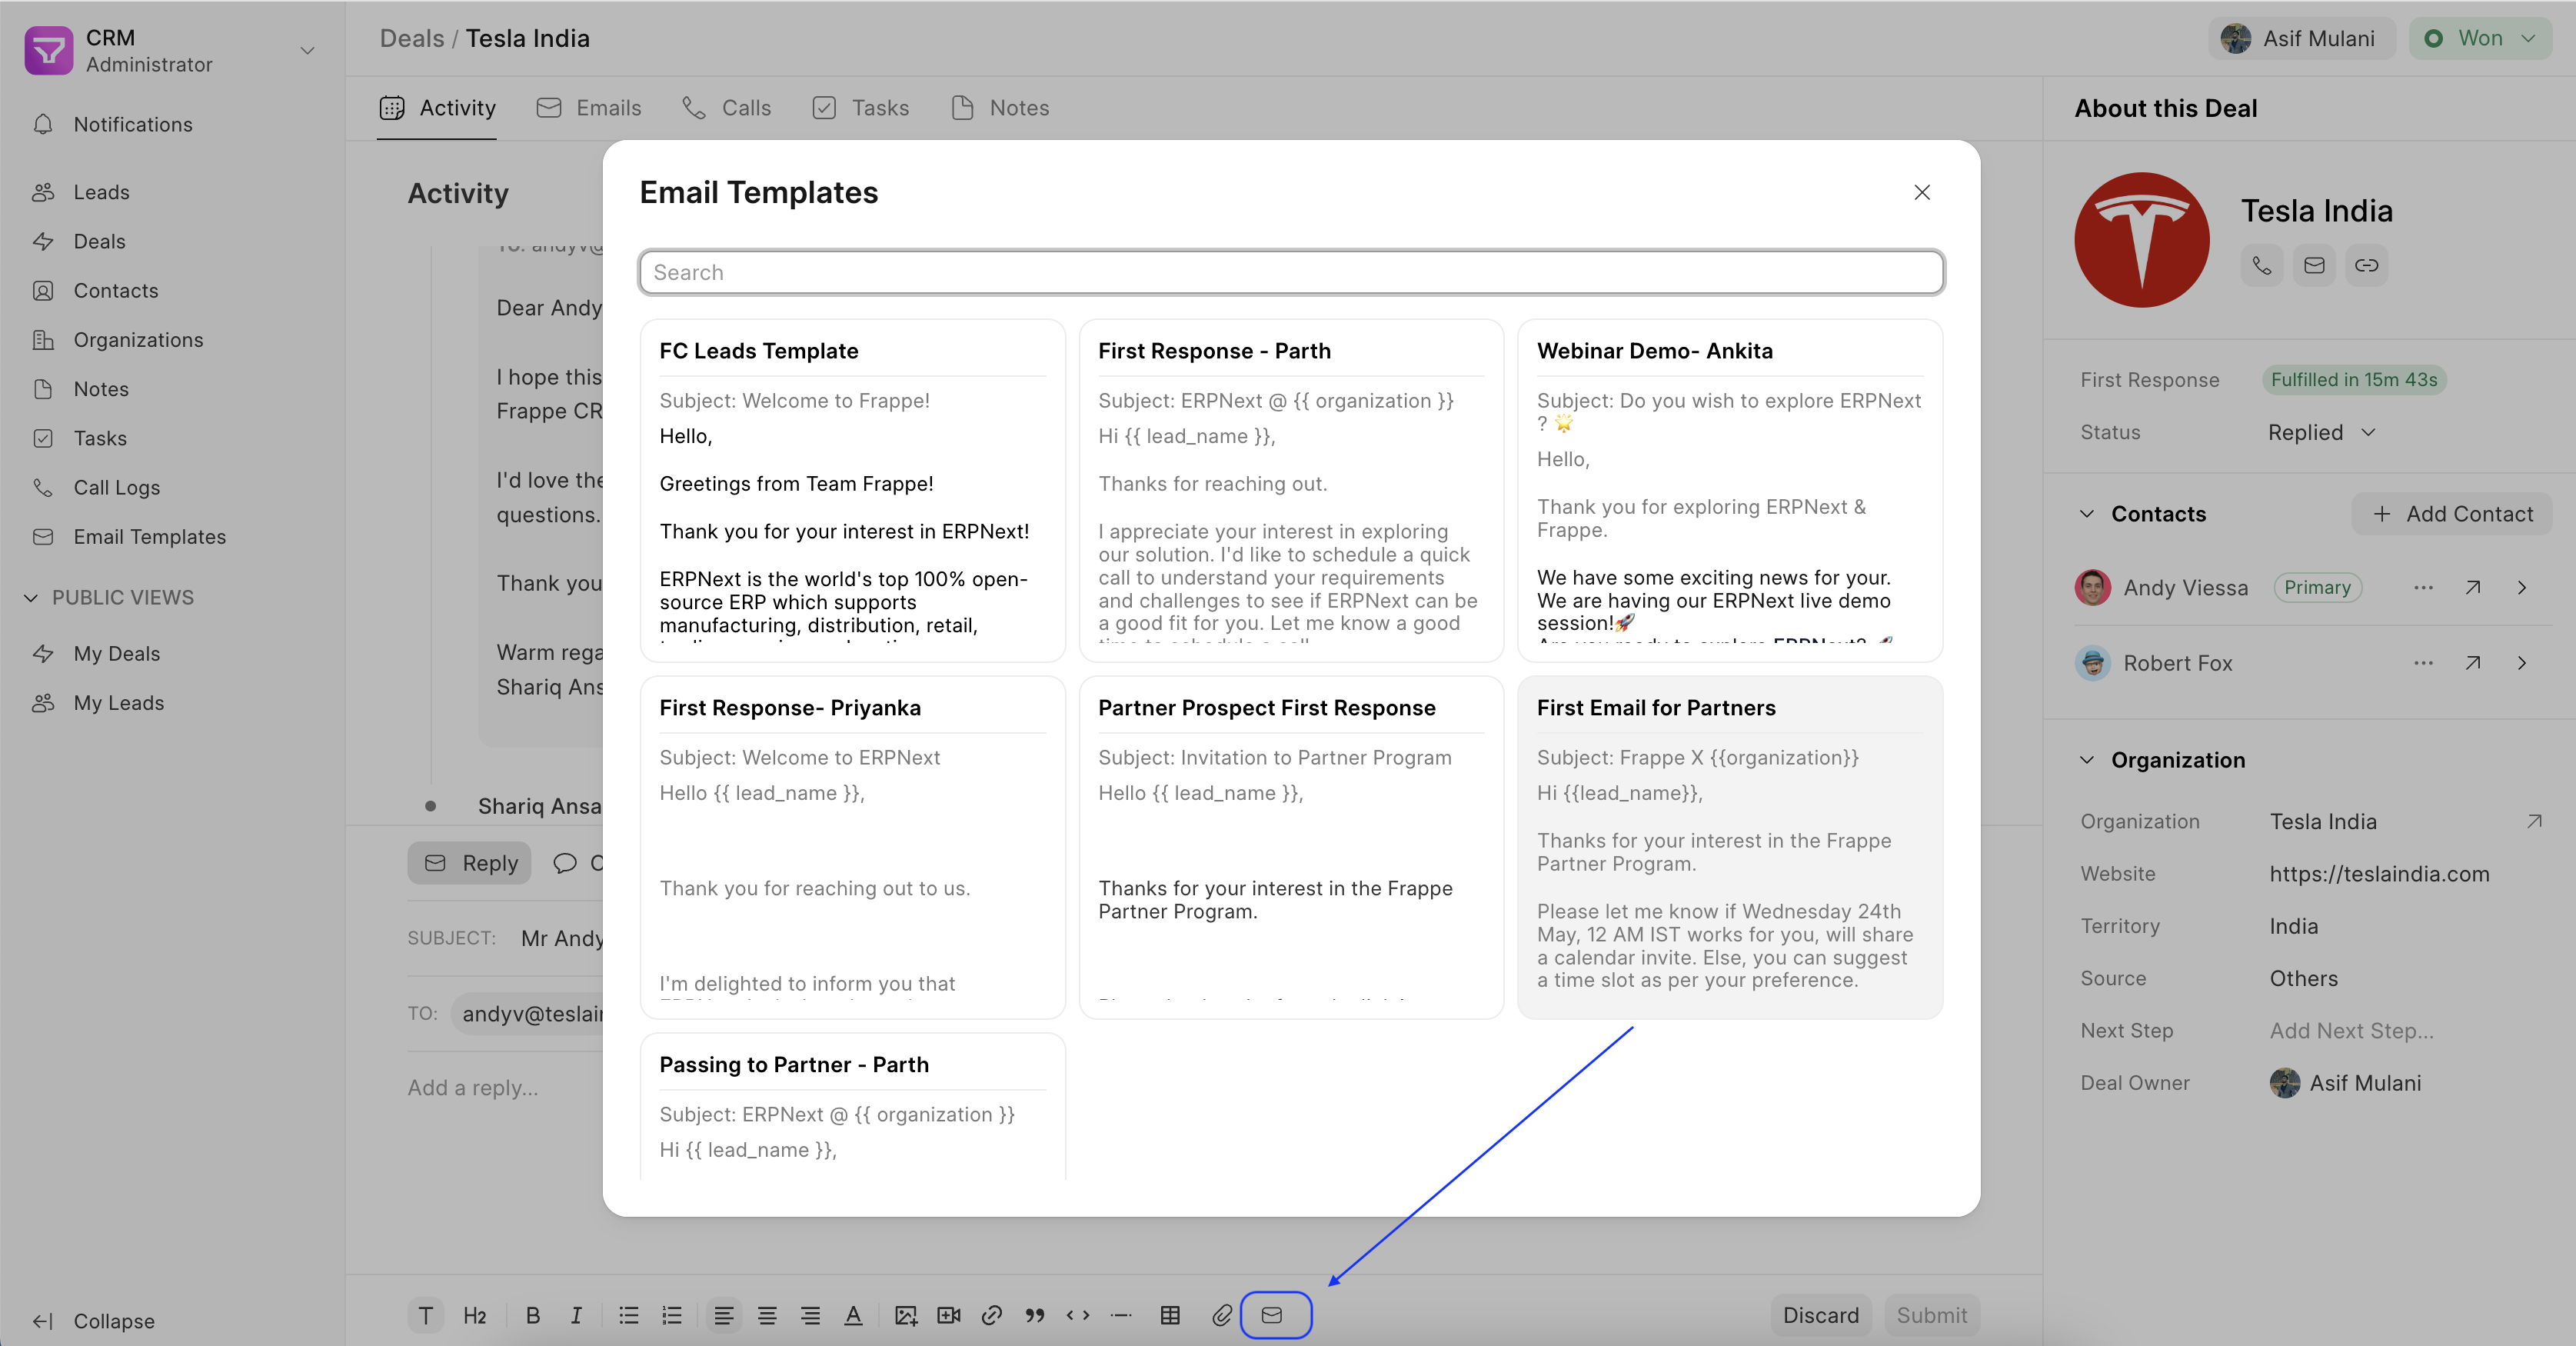2576x1346 pixels.
Task: Switch to the Calls tab
Action: tap(727, 108)
